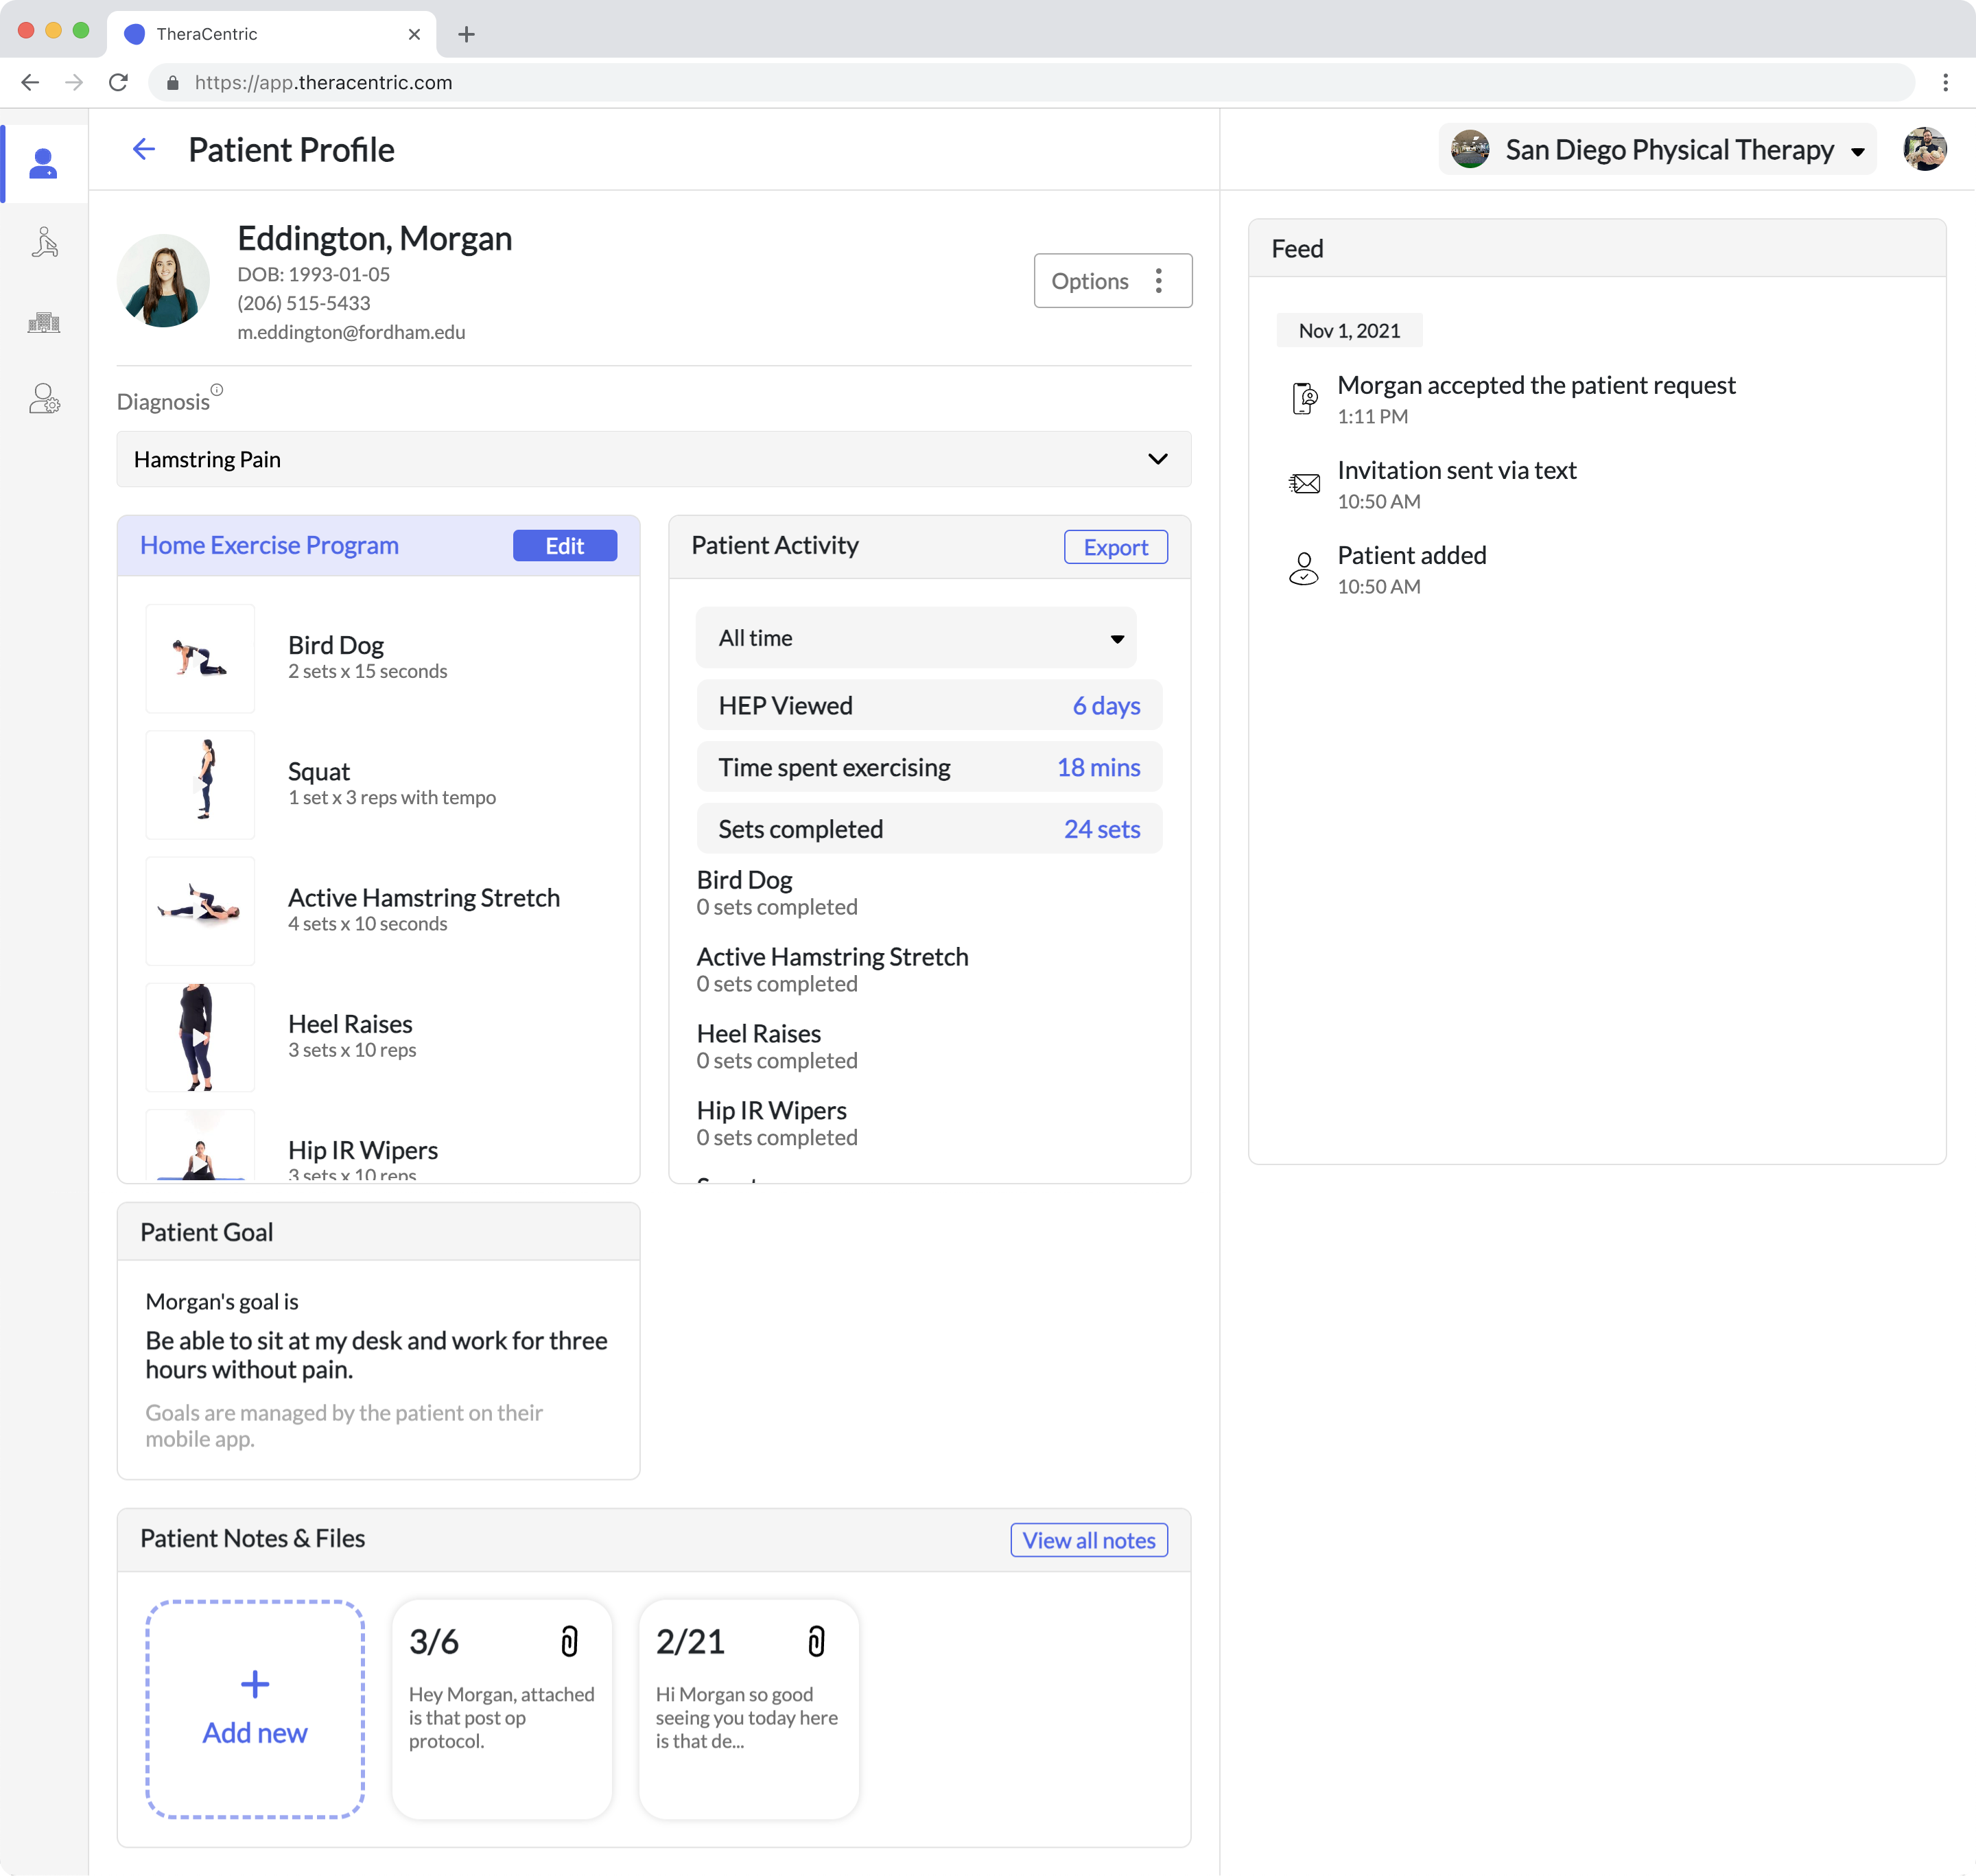
Task: Open the user avatar at top right
Action: coord(1924,149)
